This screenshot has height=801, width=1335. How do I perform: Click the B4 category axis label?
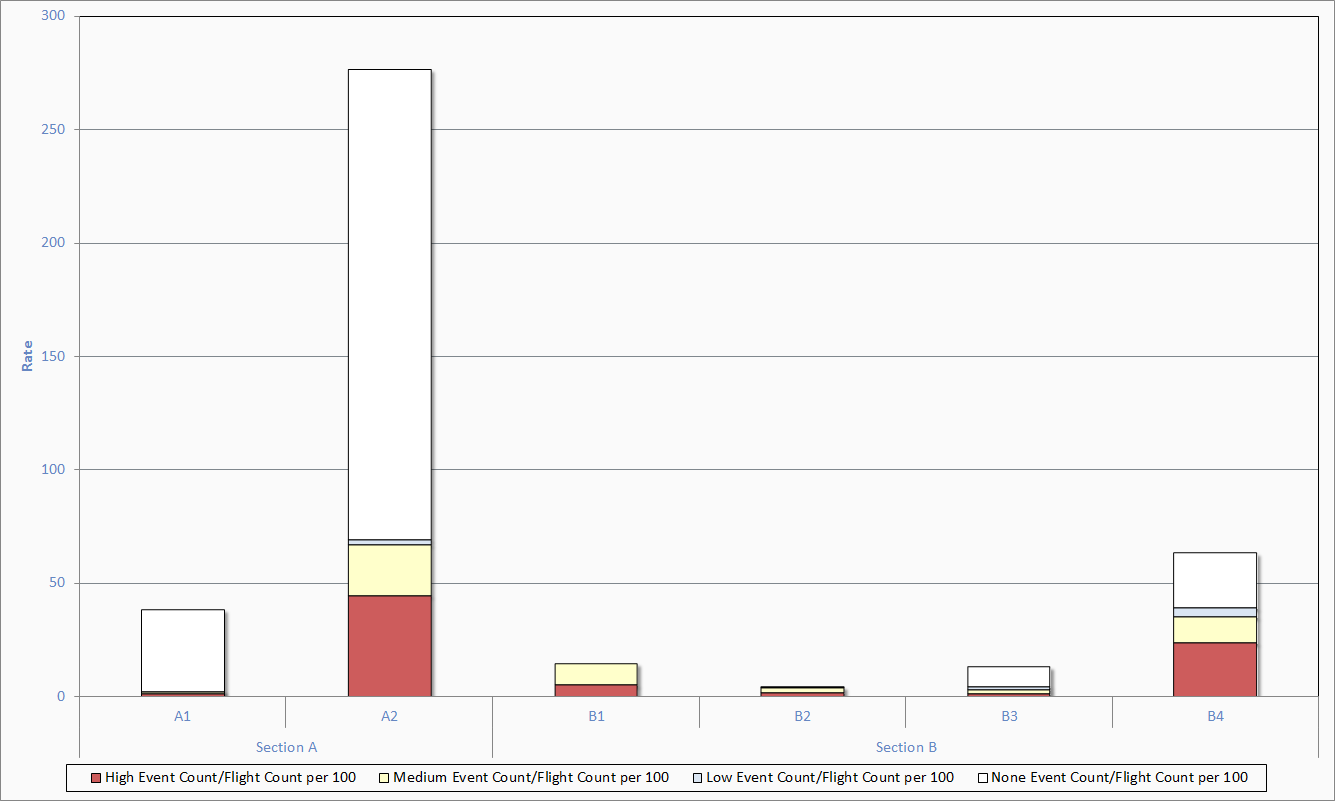(1215, 716)
